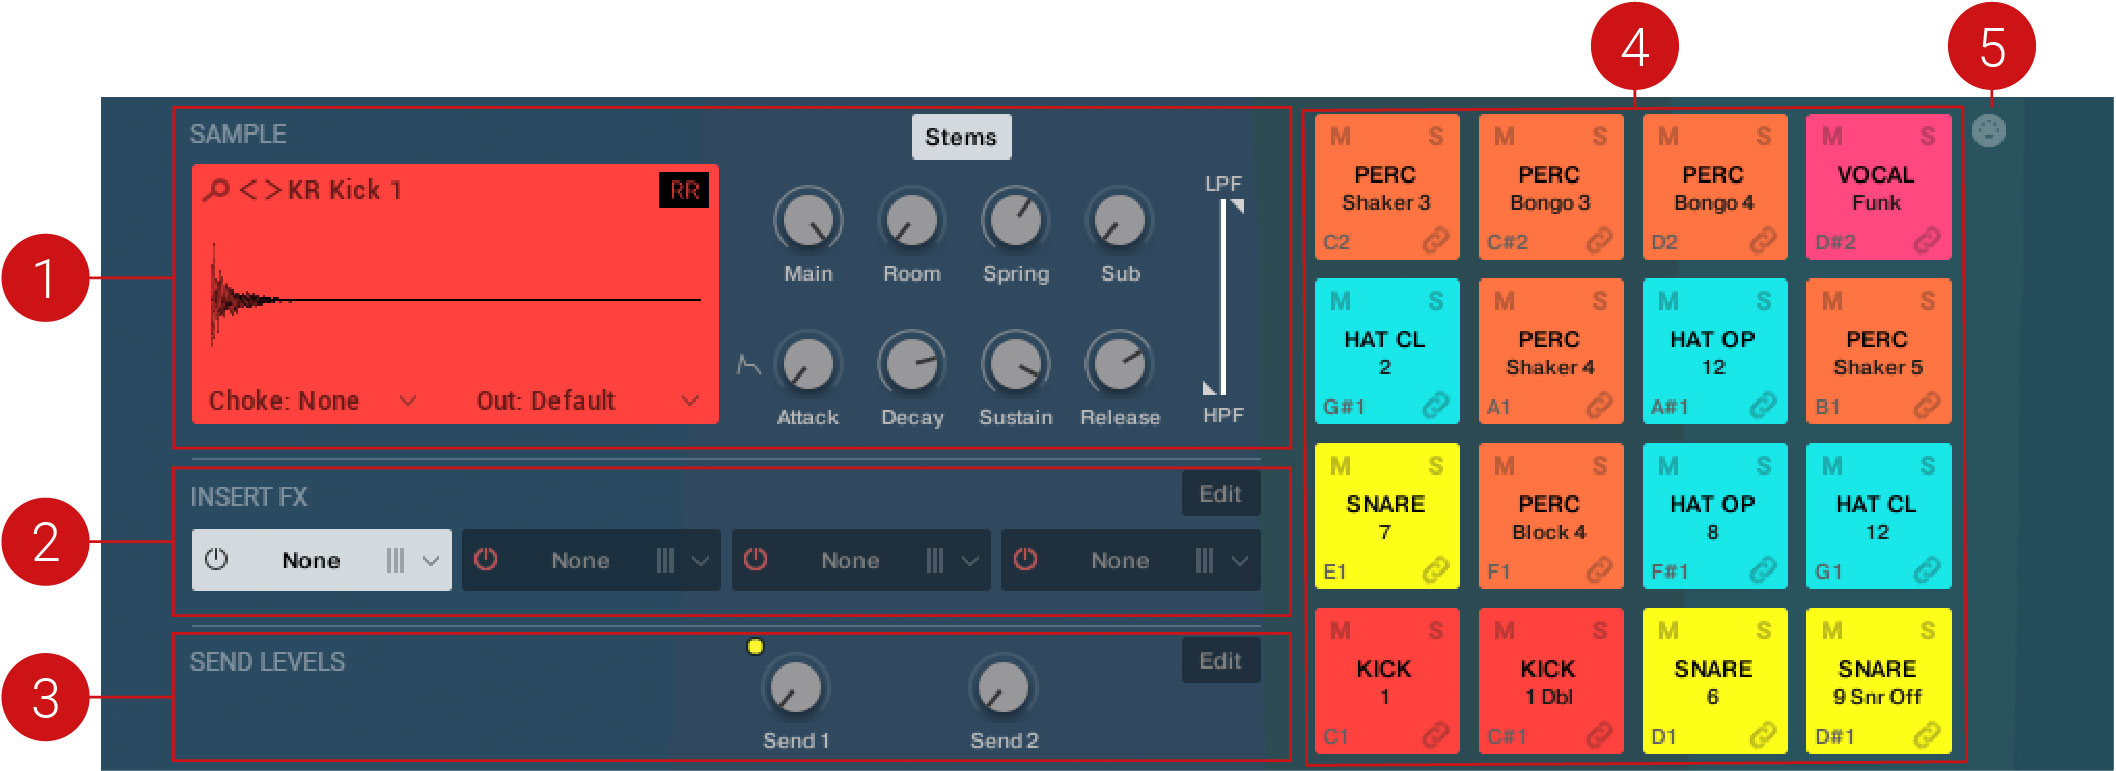Click the link icon on VOCAL Funk pad
Screen dimensions: 2116x771
tap(1926, 241)
